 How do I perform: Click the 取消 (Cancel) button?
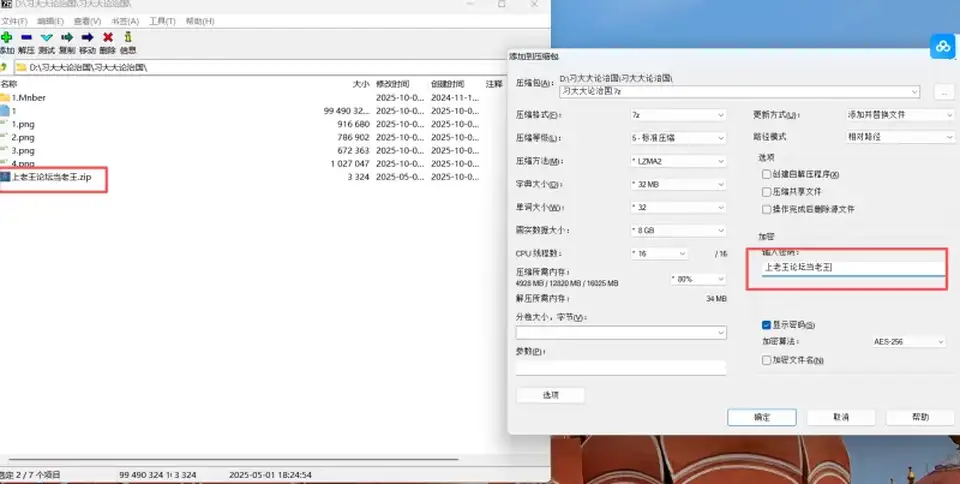coord(841,417)
